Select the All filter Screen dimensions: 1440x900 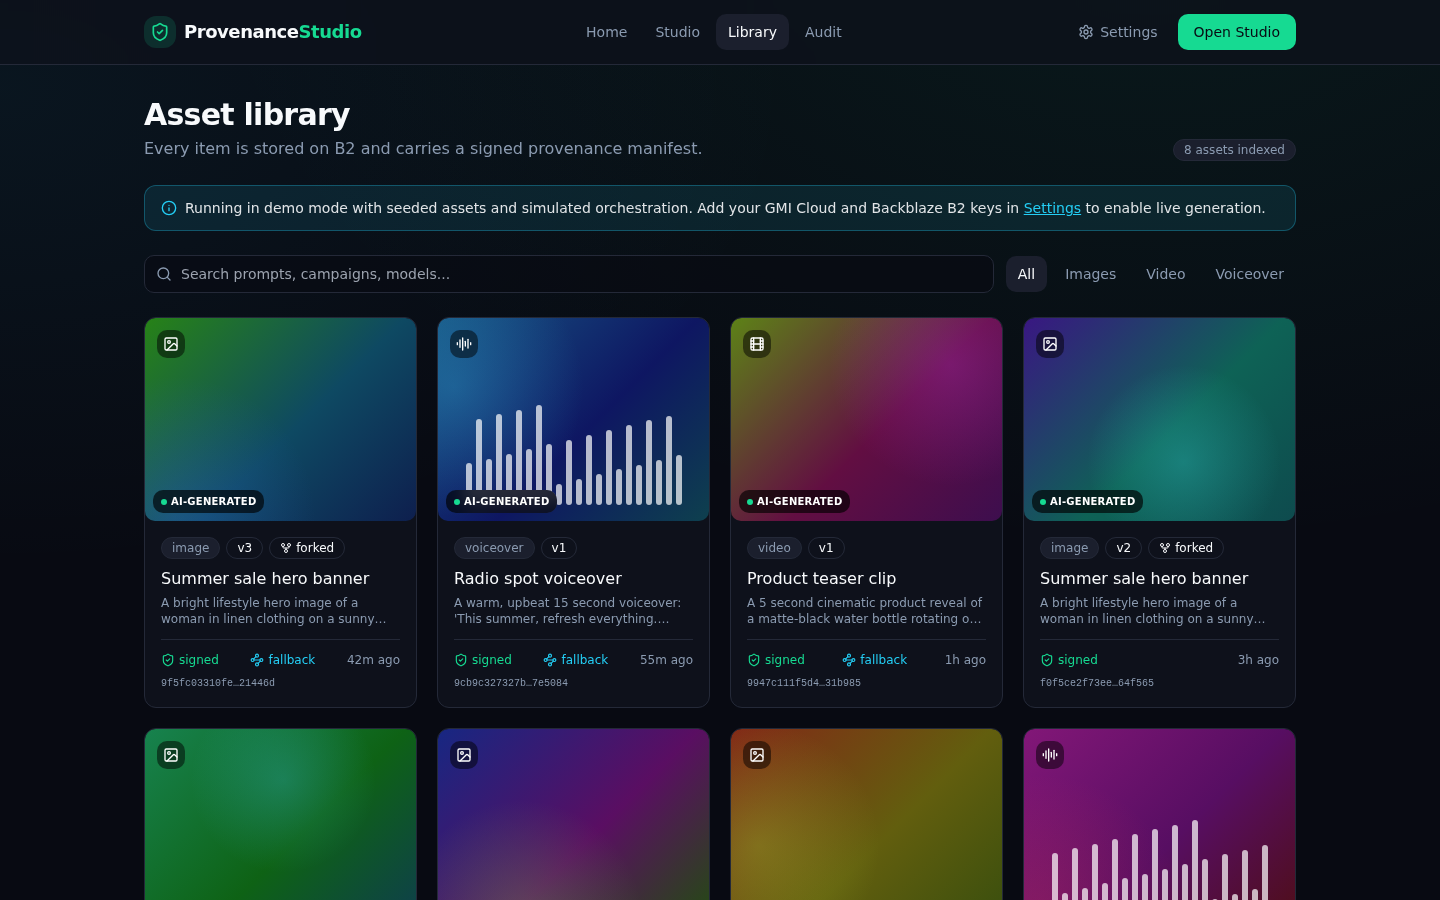(x=1026, y=274)
